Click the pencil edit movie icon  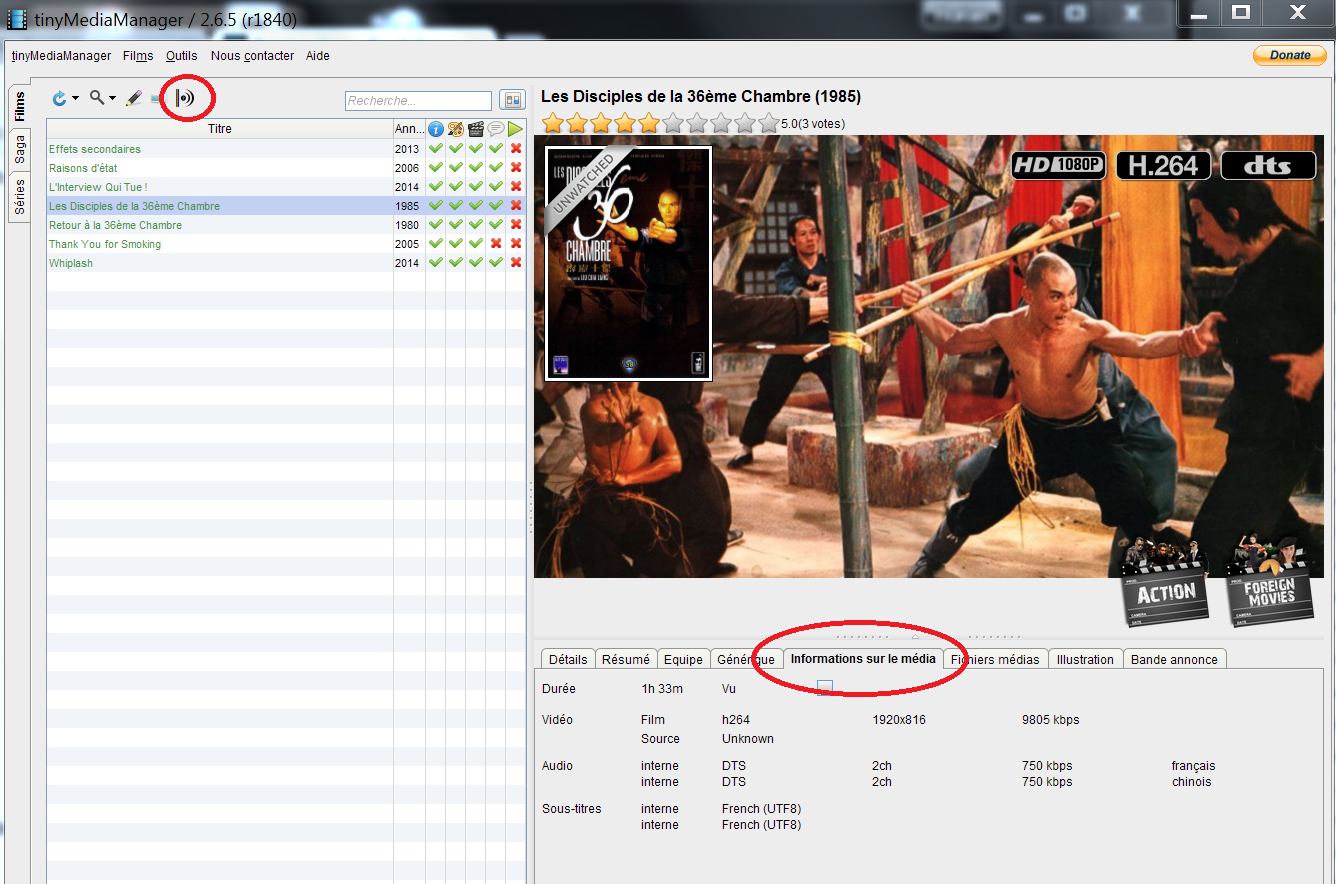134,98
